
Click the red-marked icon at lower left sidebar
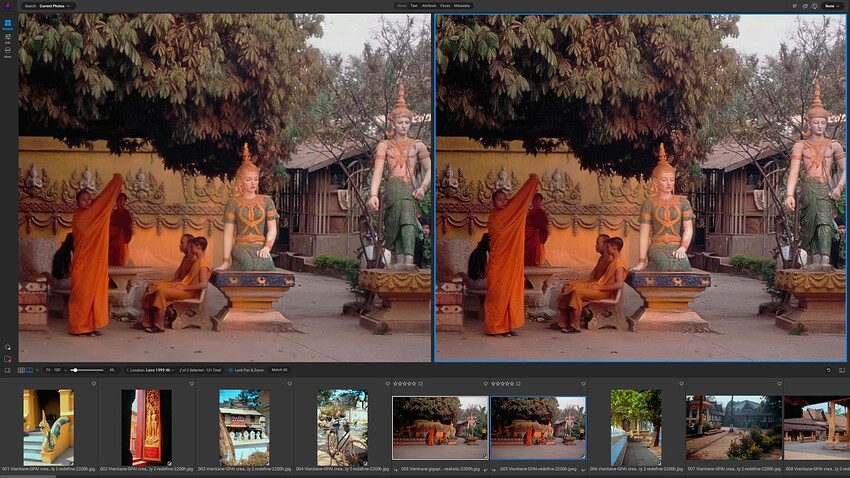tap(7, 359)
